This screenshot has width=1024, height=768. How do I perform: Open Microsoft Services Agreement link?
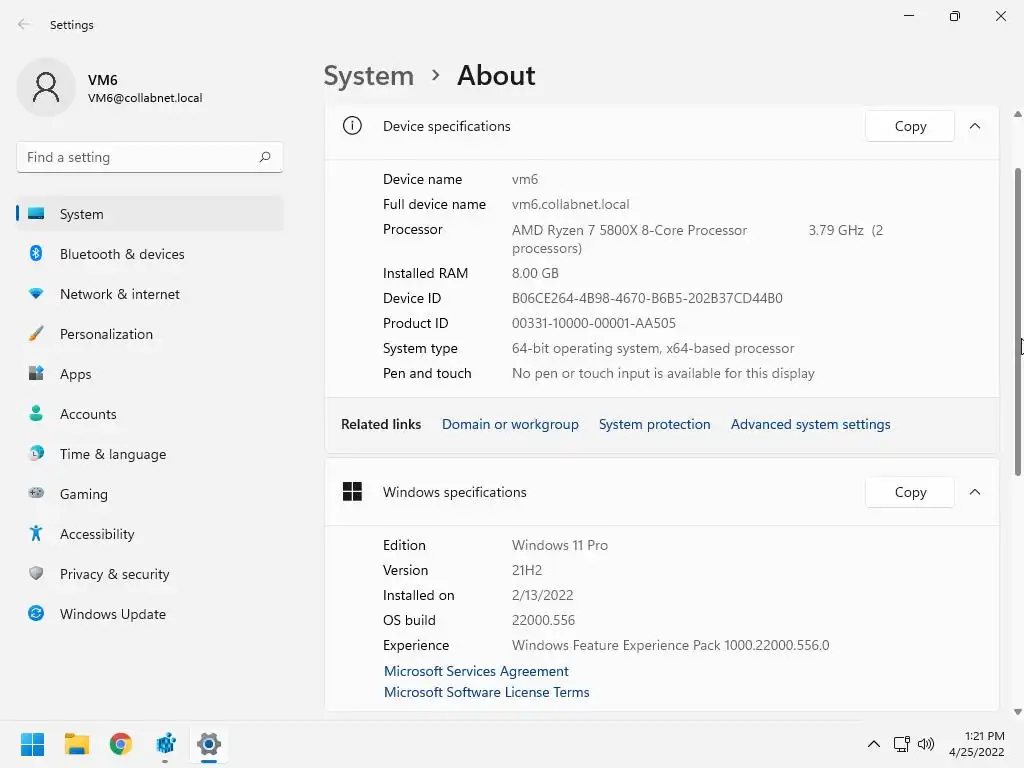pos(476,671)
